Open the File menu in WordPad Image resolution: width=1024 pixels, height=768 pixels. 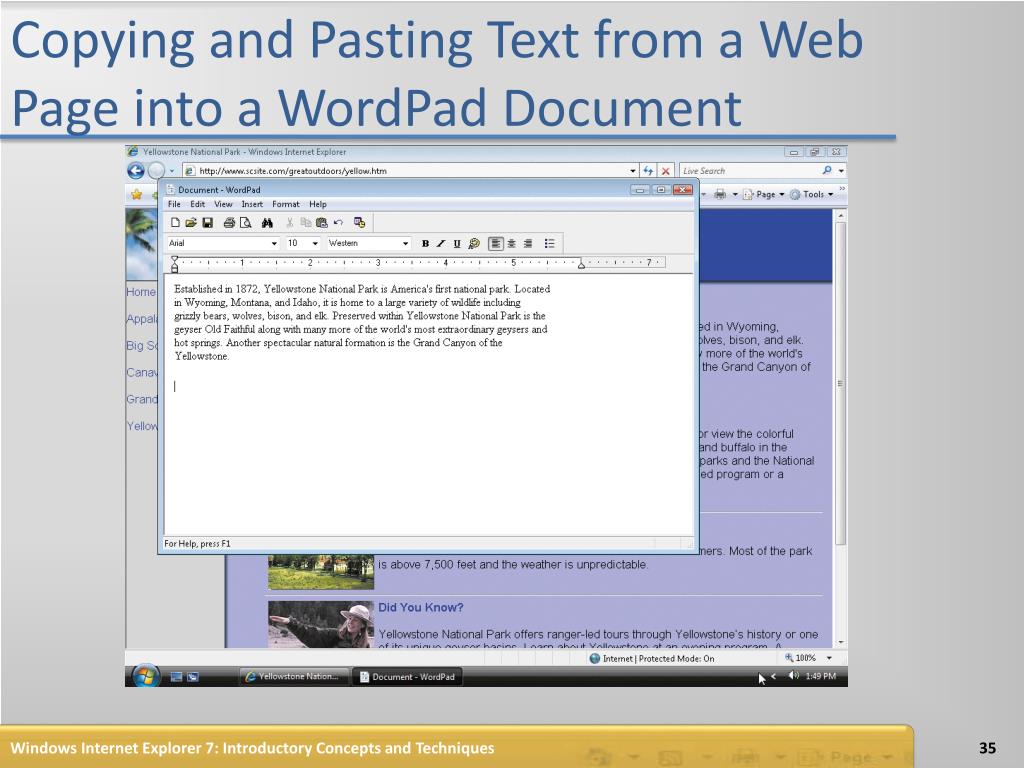[174, 204]
